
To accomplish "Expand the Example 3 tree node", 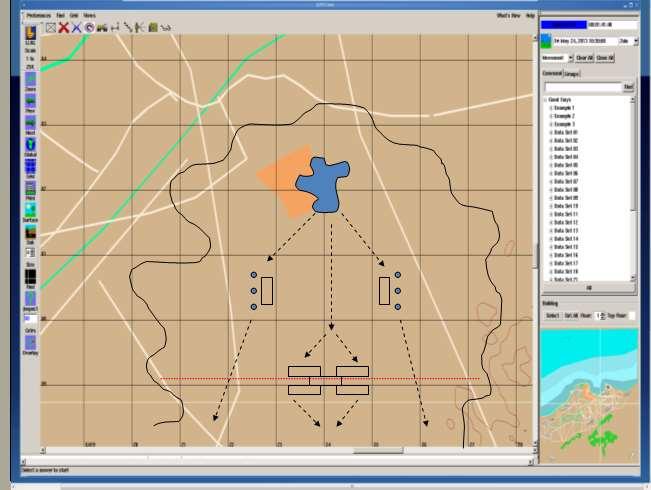I will point(551,124).
